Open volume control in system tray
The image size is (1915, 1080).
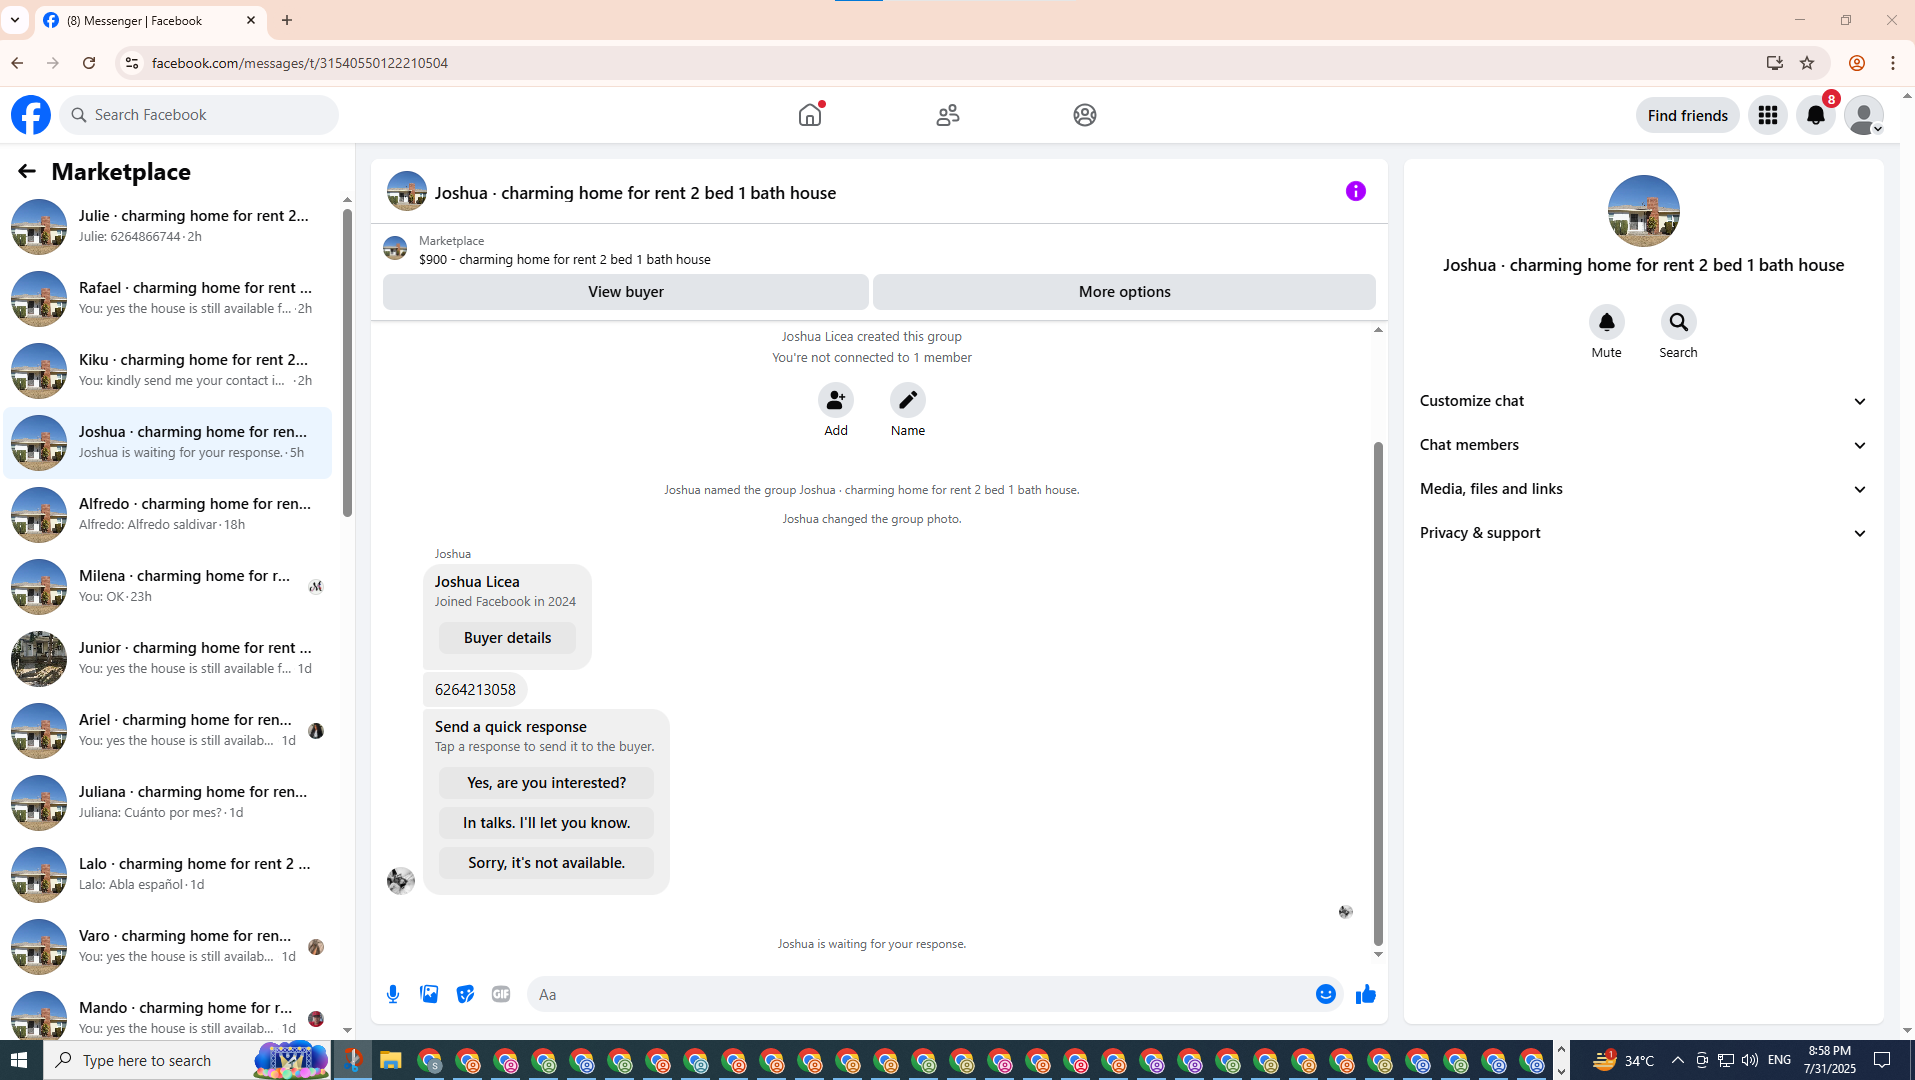(x=1750, y=1061)
